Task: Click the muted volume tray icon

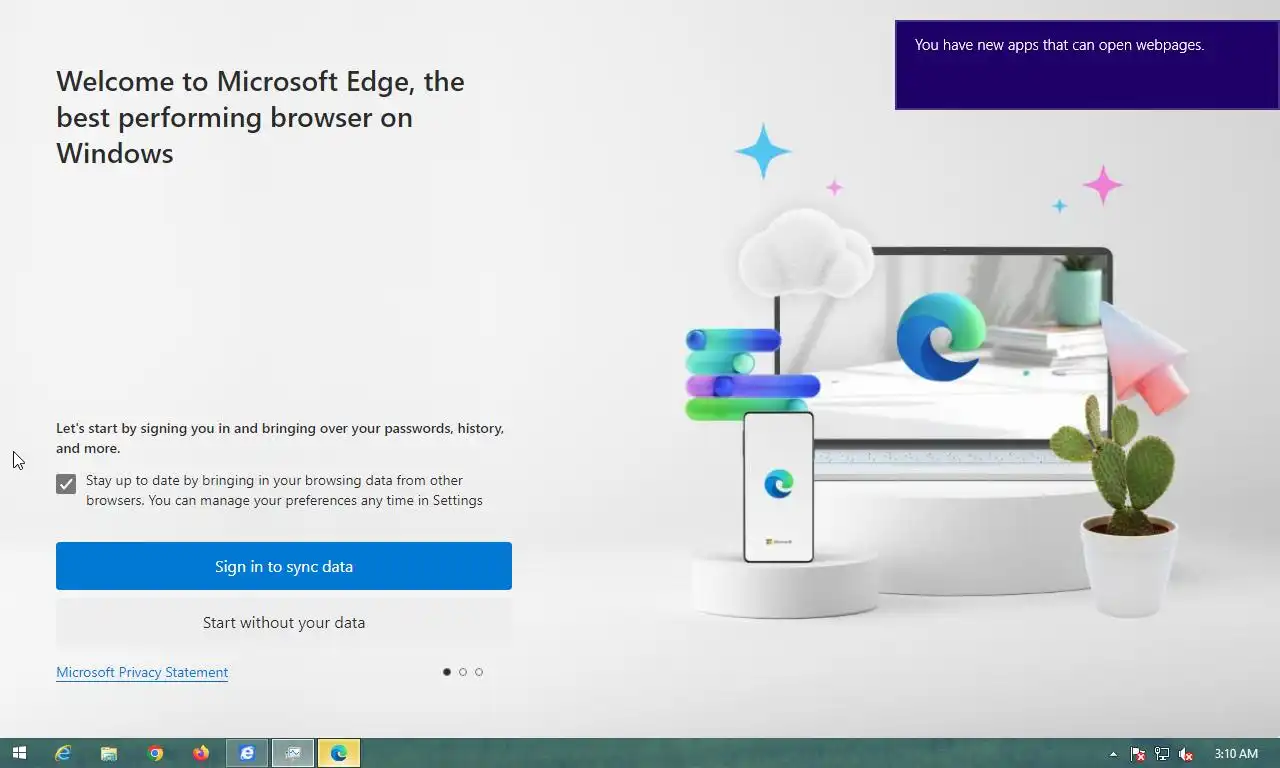Action: click(x=1186, y=754)
